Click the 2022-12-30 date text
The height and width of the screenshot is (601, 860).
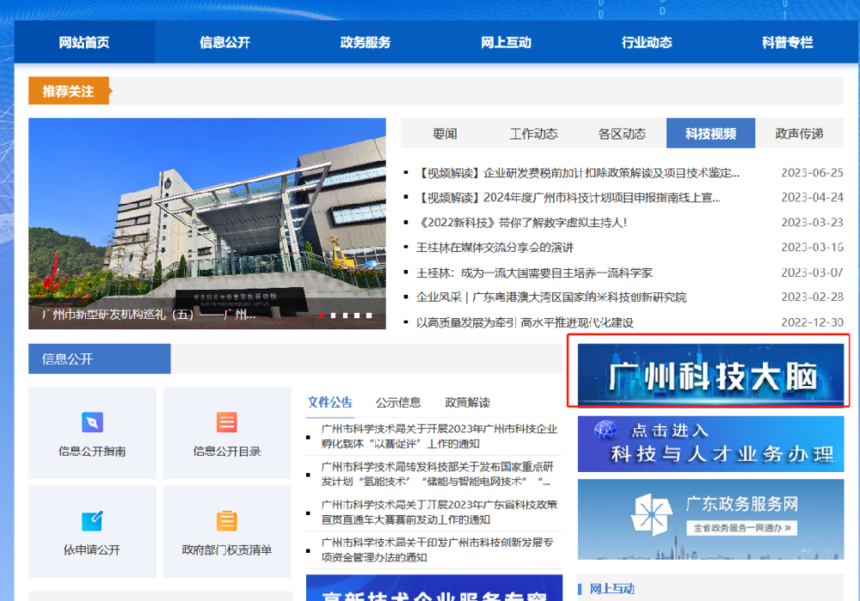pos(812,322)
